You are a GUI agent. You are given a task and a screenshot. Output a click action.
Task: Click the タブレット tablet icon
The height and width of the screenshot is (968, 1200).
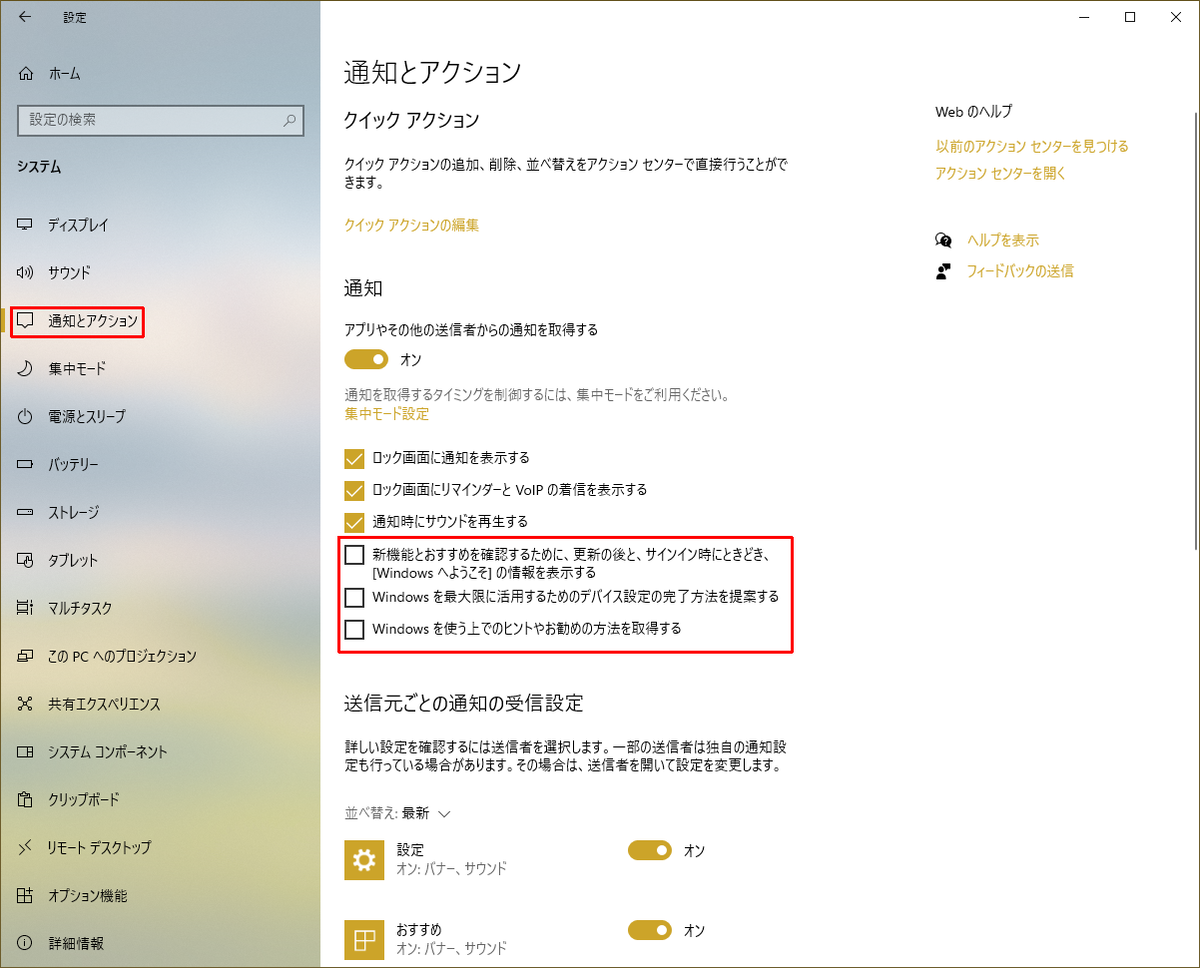(26, 560)
